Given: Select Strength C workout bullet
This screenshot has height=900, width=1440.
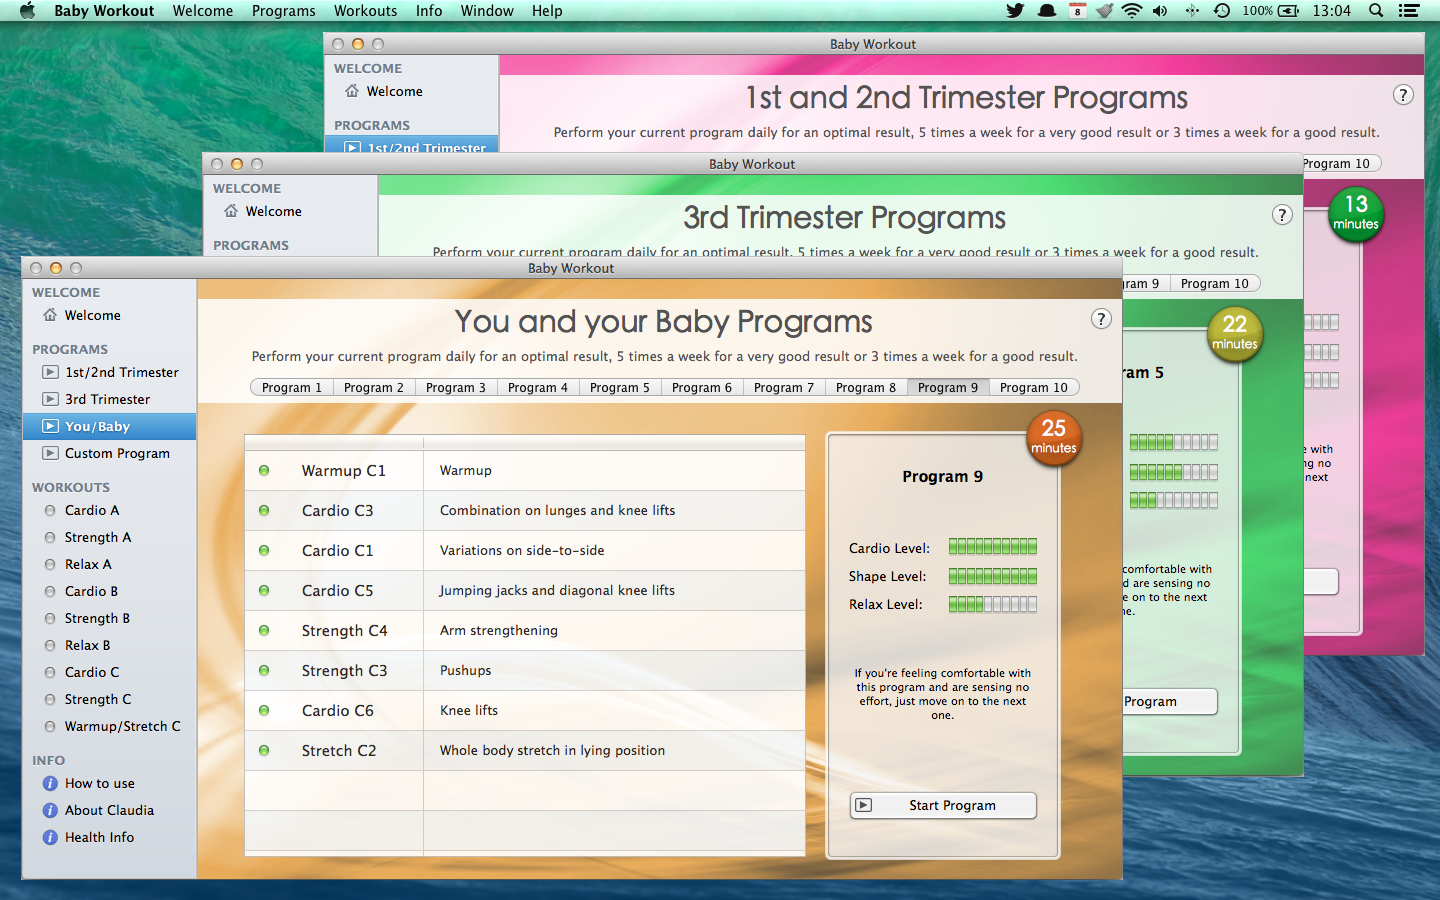Looking at the screenshot, I should coord(50,699).
